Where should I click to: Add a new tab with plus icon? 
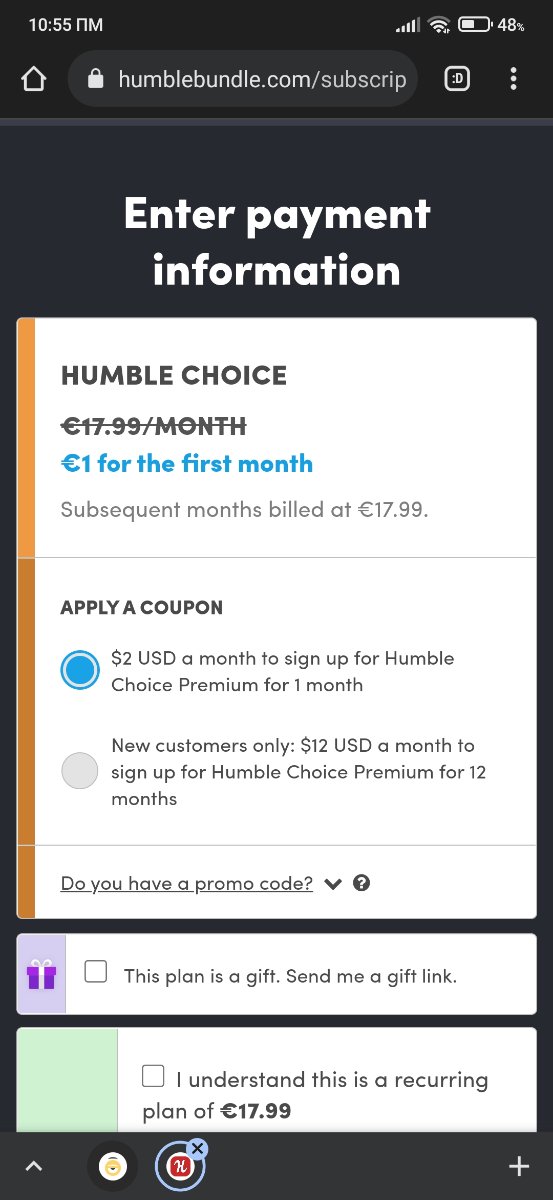point(518,1166)
